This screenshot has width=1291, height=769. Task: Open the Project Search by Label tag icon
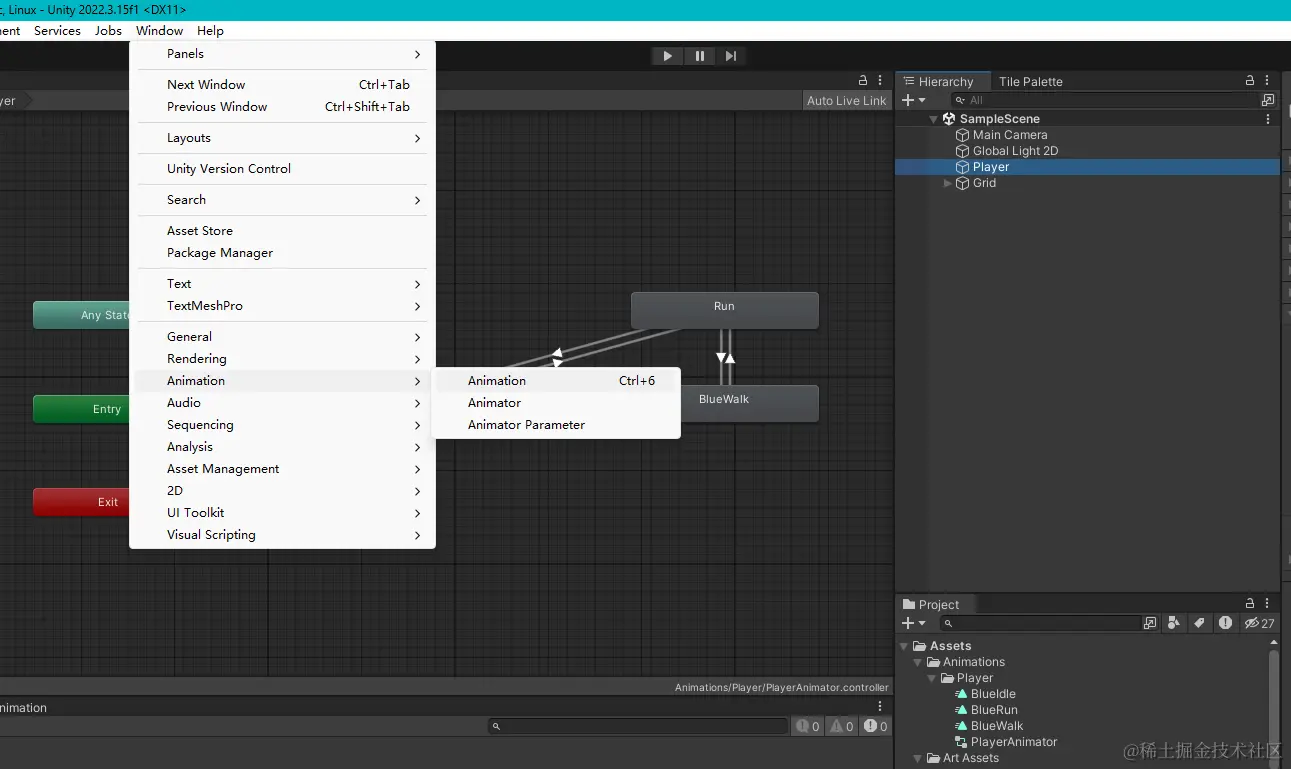pyautogui.click(x=1199, y=623)
